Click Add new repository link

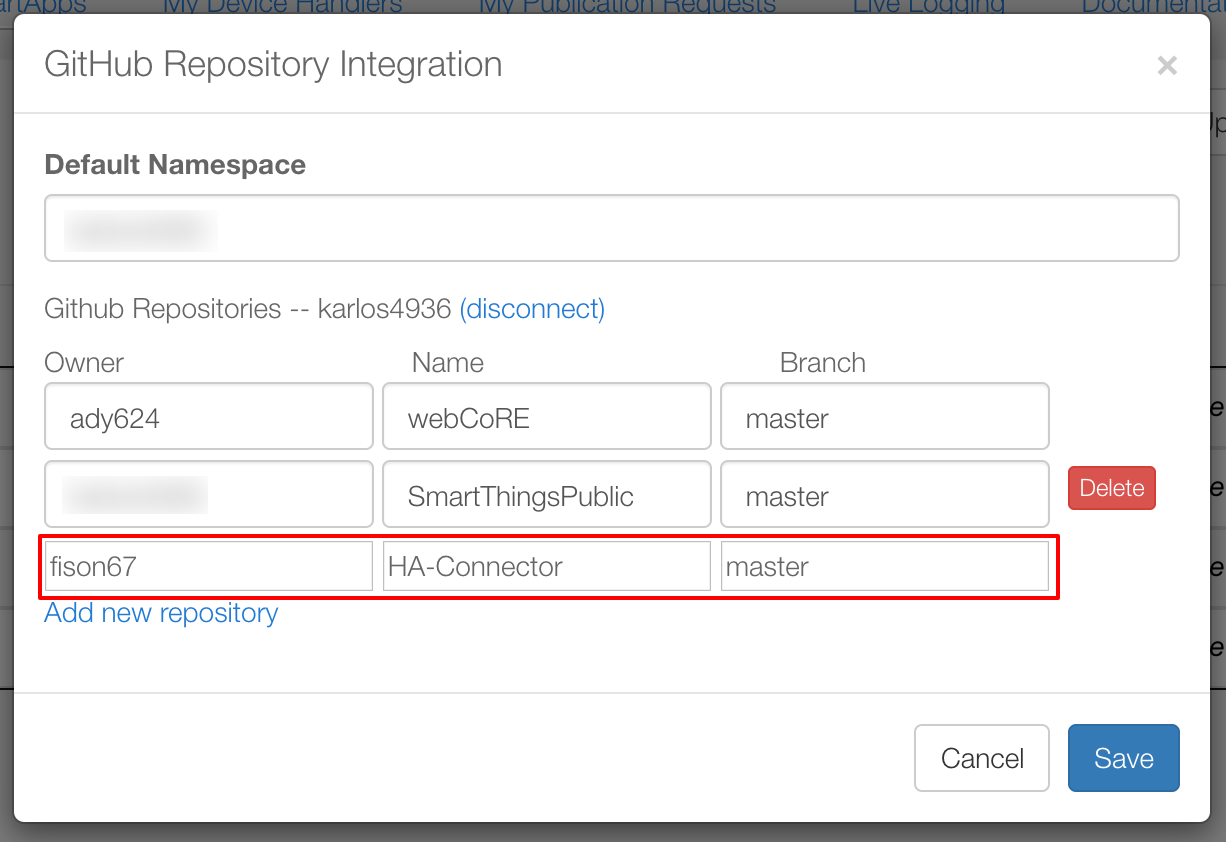(x=161, y=613)
